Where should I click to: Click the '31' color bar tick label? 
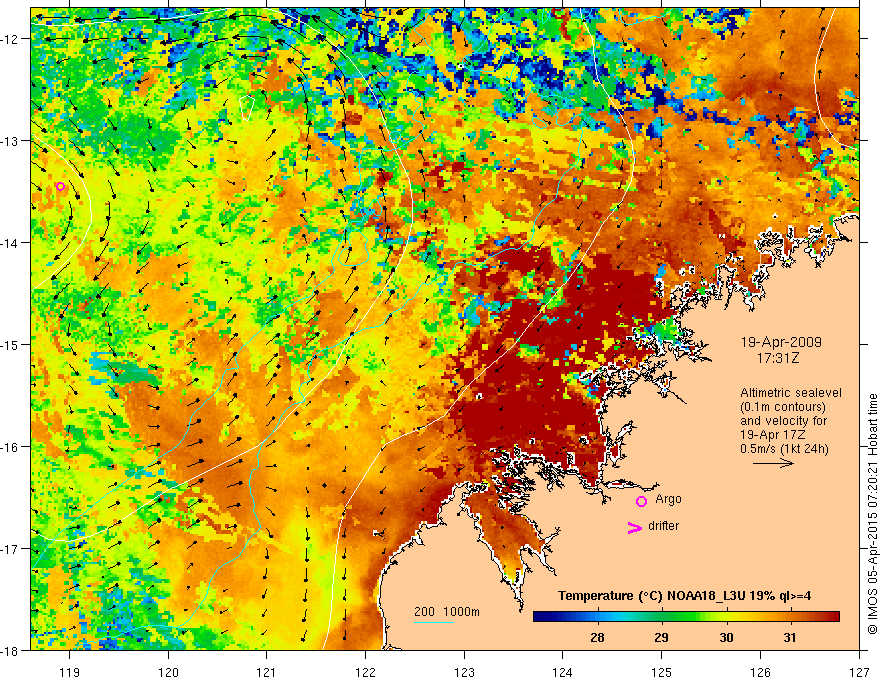point(790,637)
